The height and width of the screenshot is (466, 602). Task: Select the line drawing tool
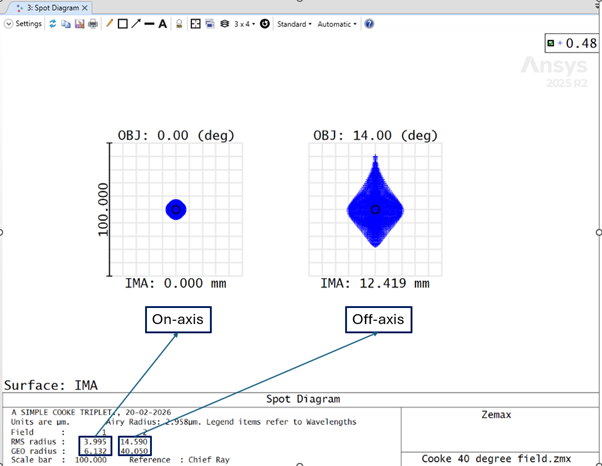(149, 23)
